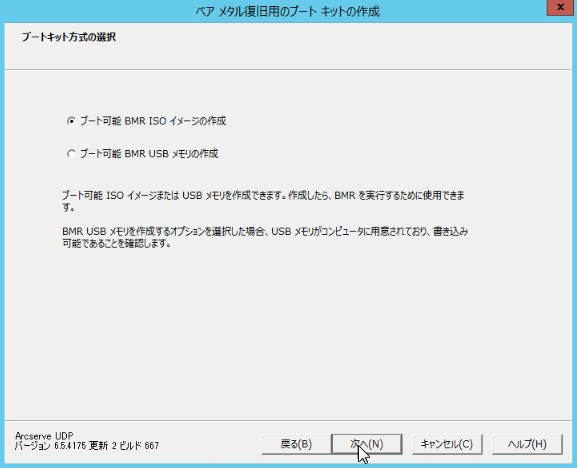Open help with the ヘルプ(H) button
Viewport: 577px width, 468px height.
coord(527,444)
